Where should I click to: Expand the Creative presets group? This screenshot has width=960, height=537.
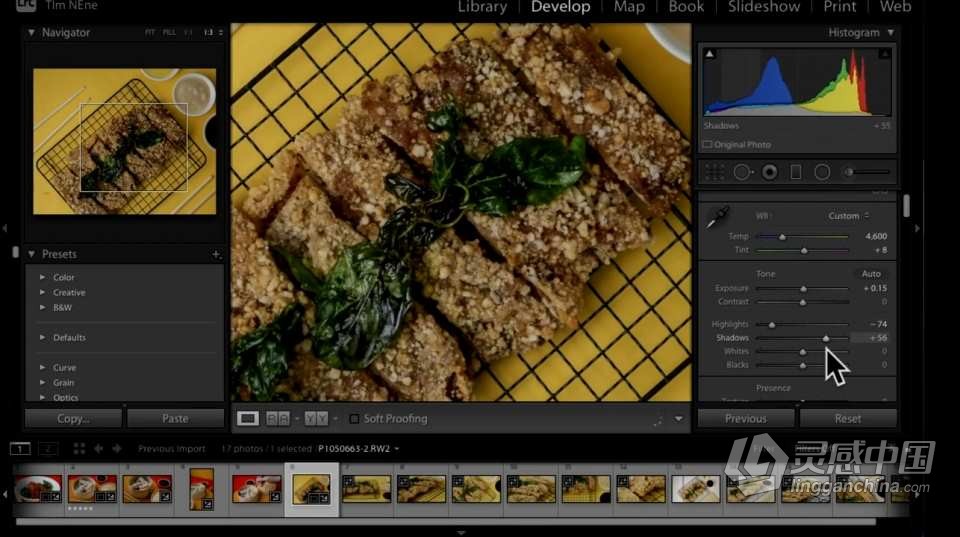coord(42,293)
